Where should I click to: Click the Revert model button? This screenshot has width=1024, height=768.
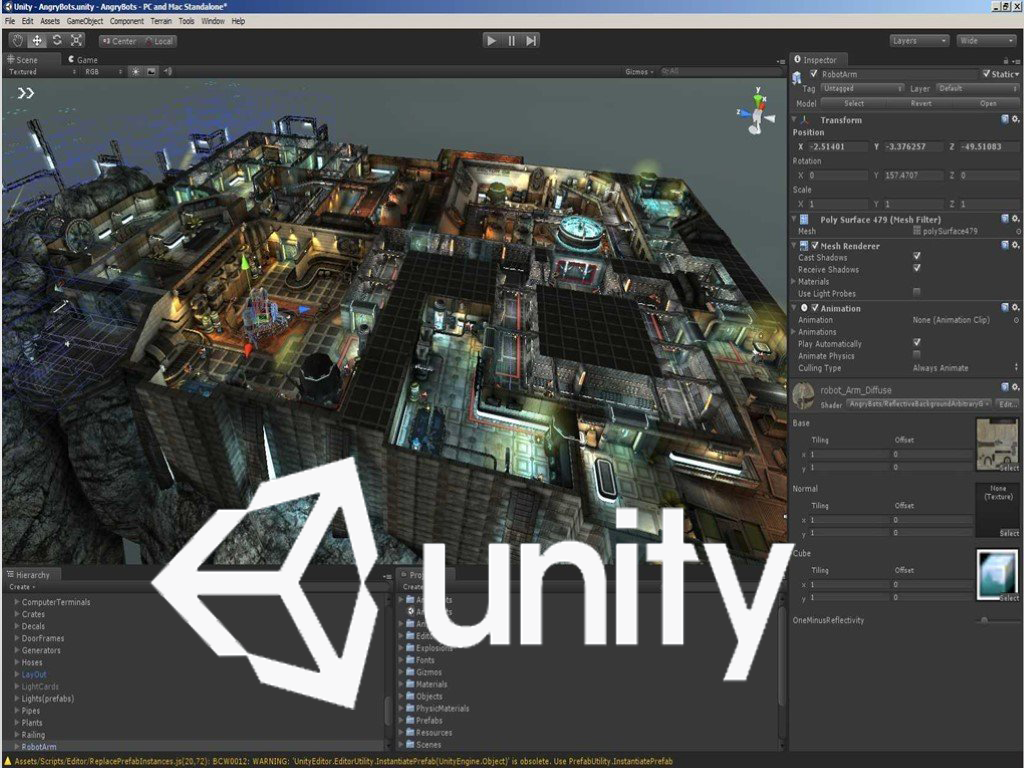coord(921,103)
